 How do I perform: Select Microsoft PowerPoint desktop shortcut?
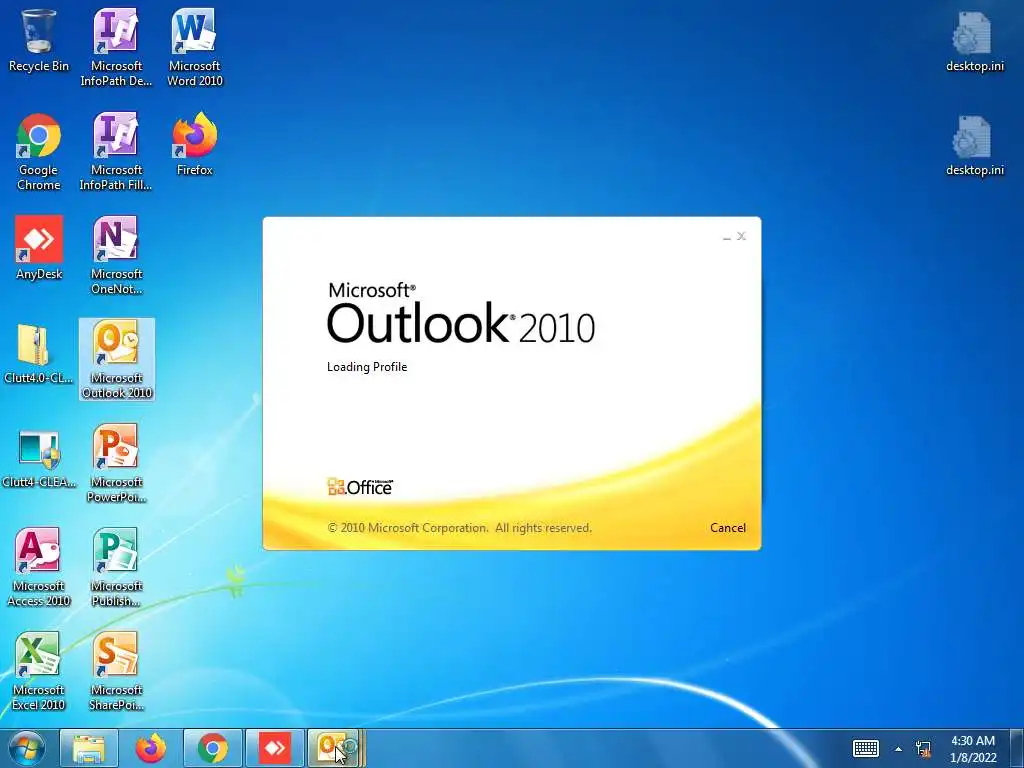[x=116, y=464]
